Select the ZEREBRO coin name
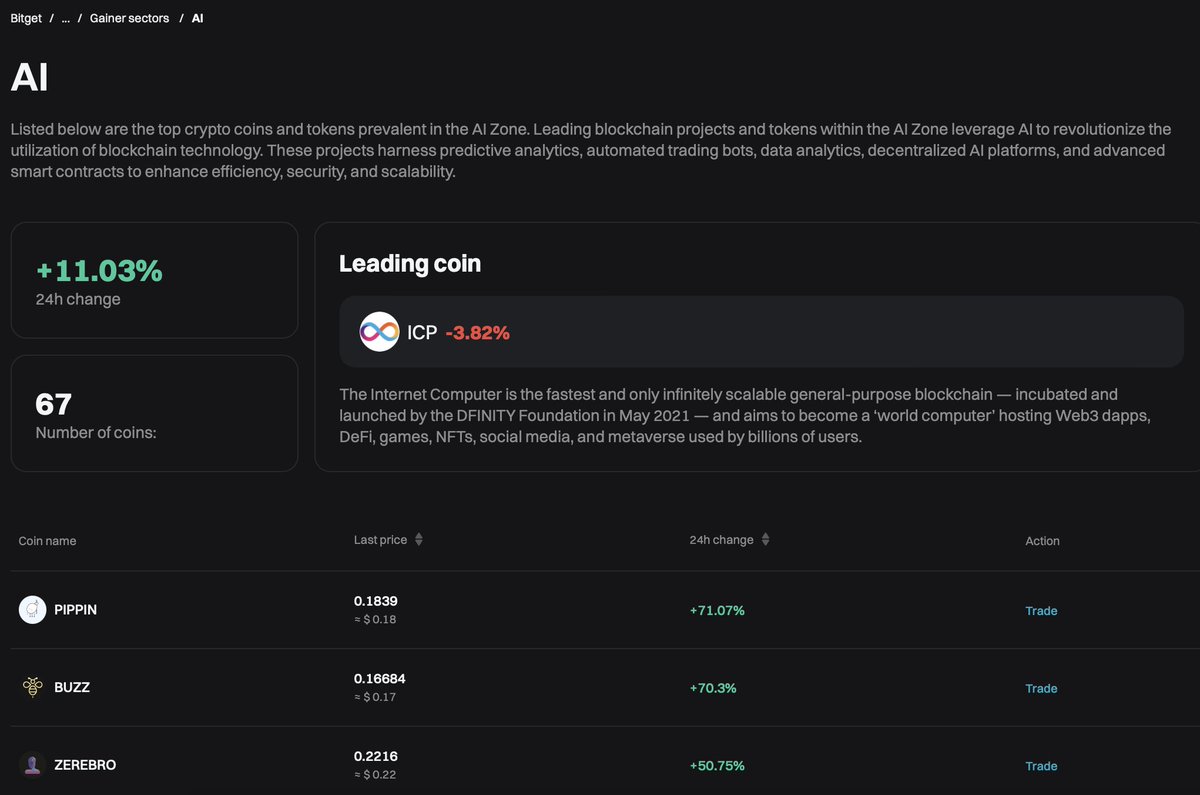This screenshot has height=795, width=1200. (x=85, y=765)
